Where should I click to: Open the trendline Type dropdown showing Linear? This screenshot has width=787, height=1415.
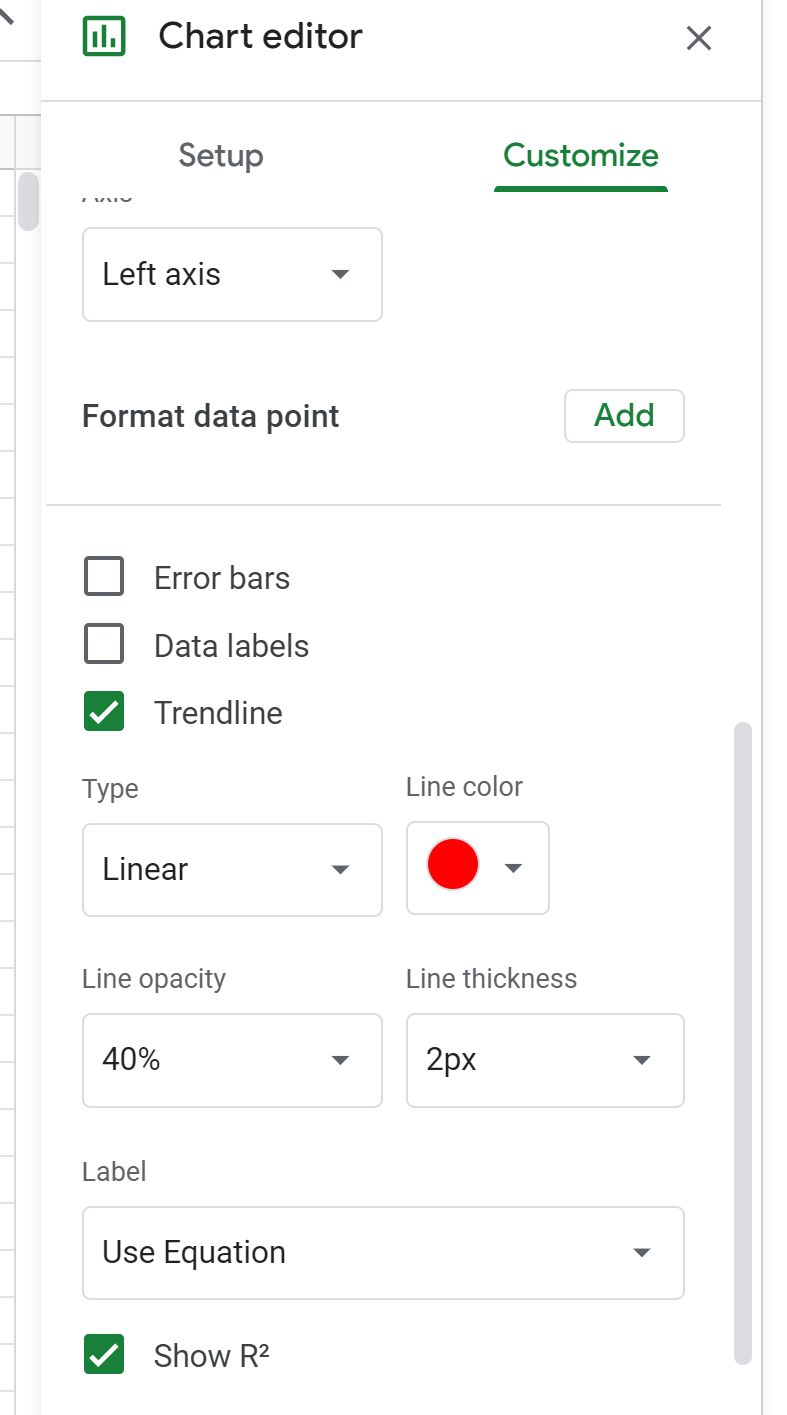click(232, 870)
